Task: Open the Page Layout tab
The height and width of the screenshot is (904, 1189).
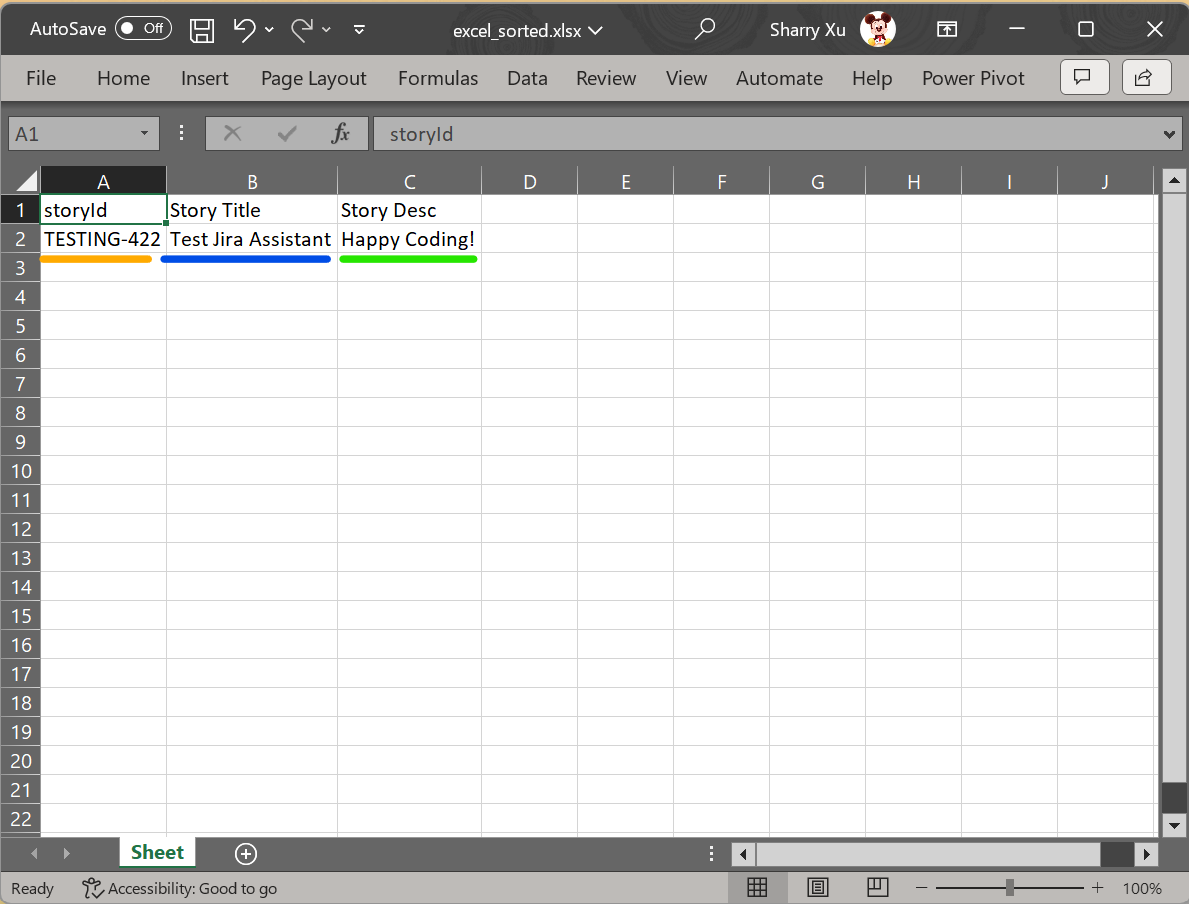Action: tap(313, 78)
